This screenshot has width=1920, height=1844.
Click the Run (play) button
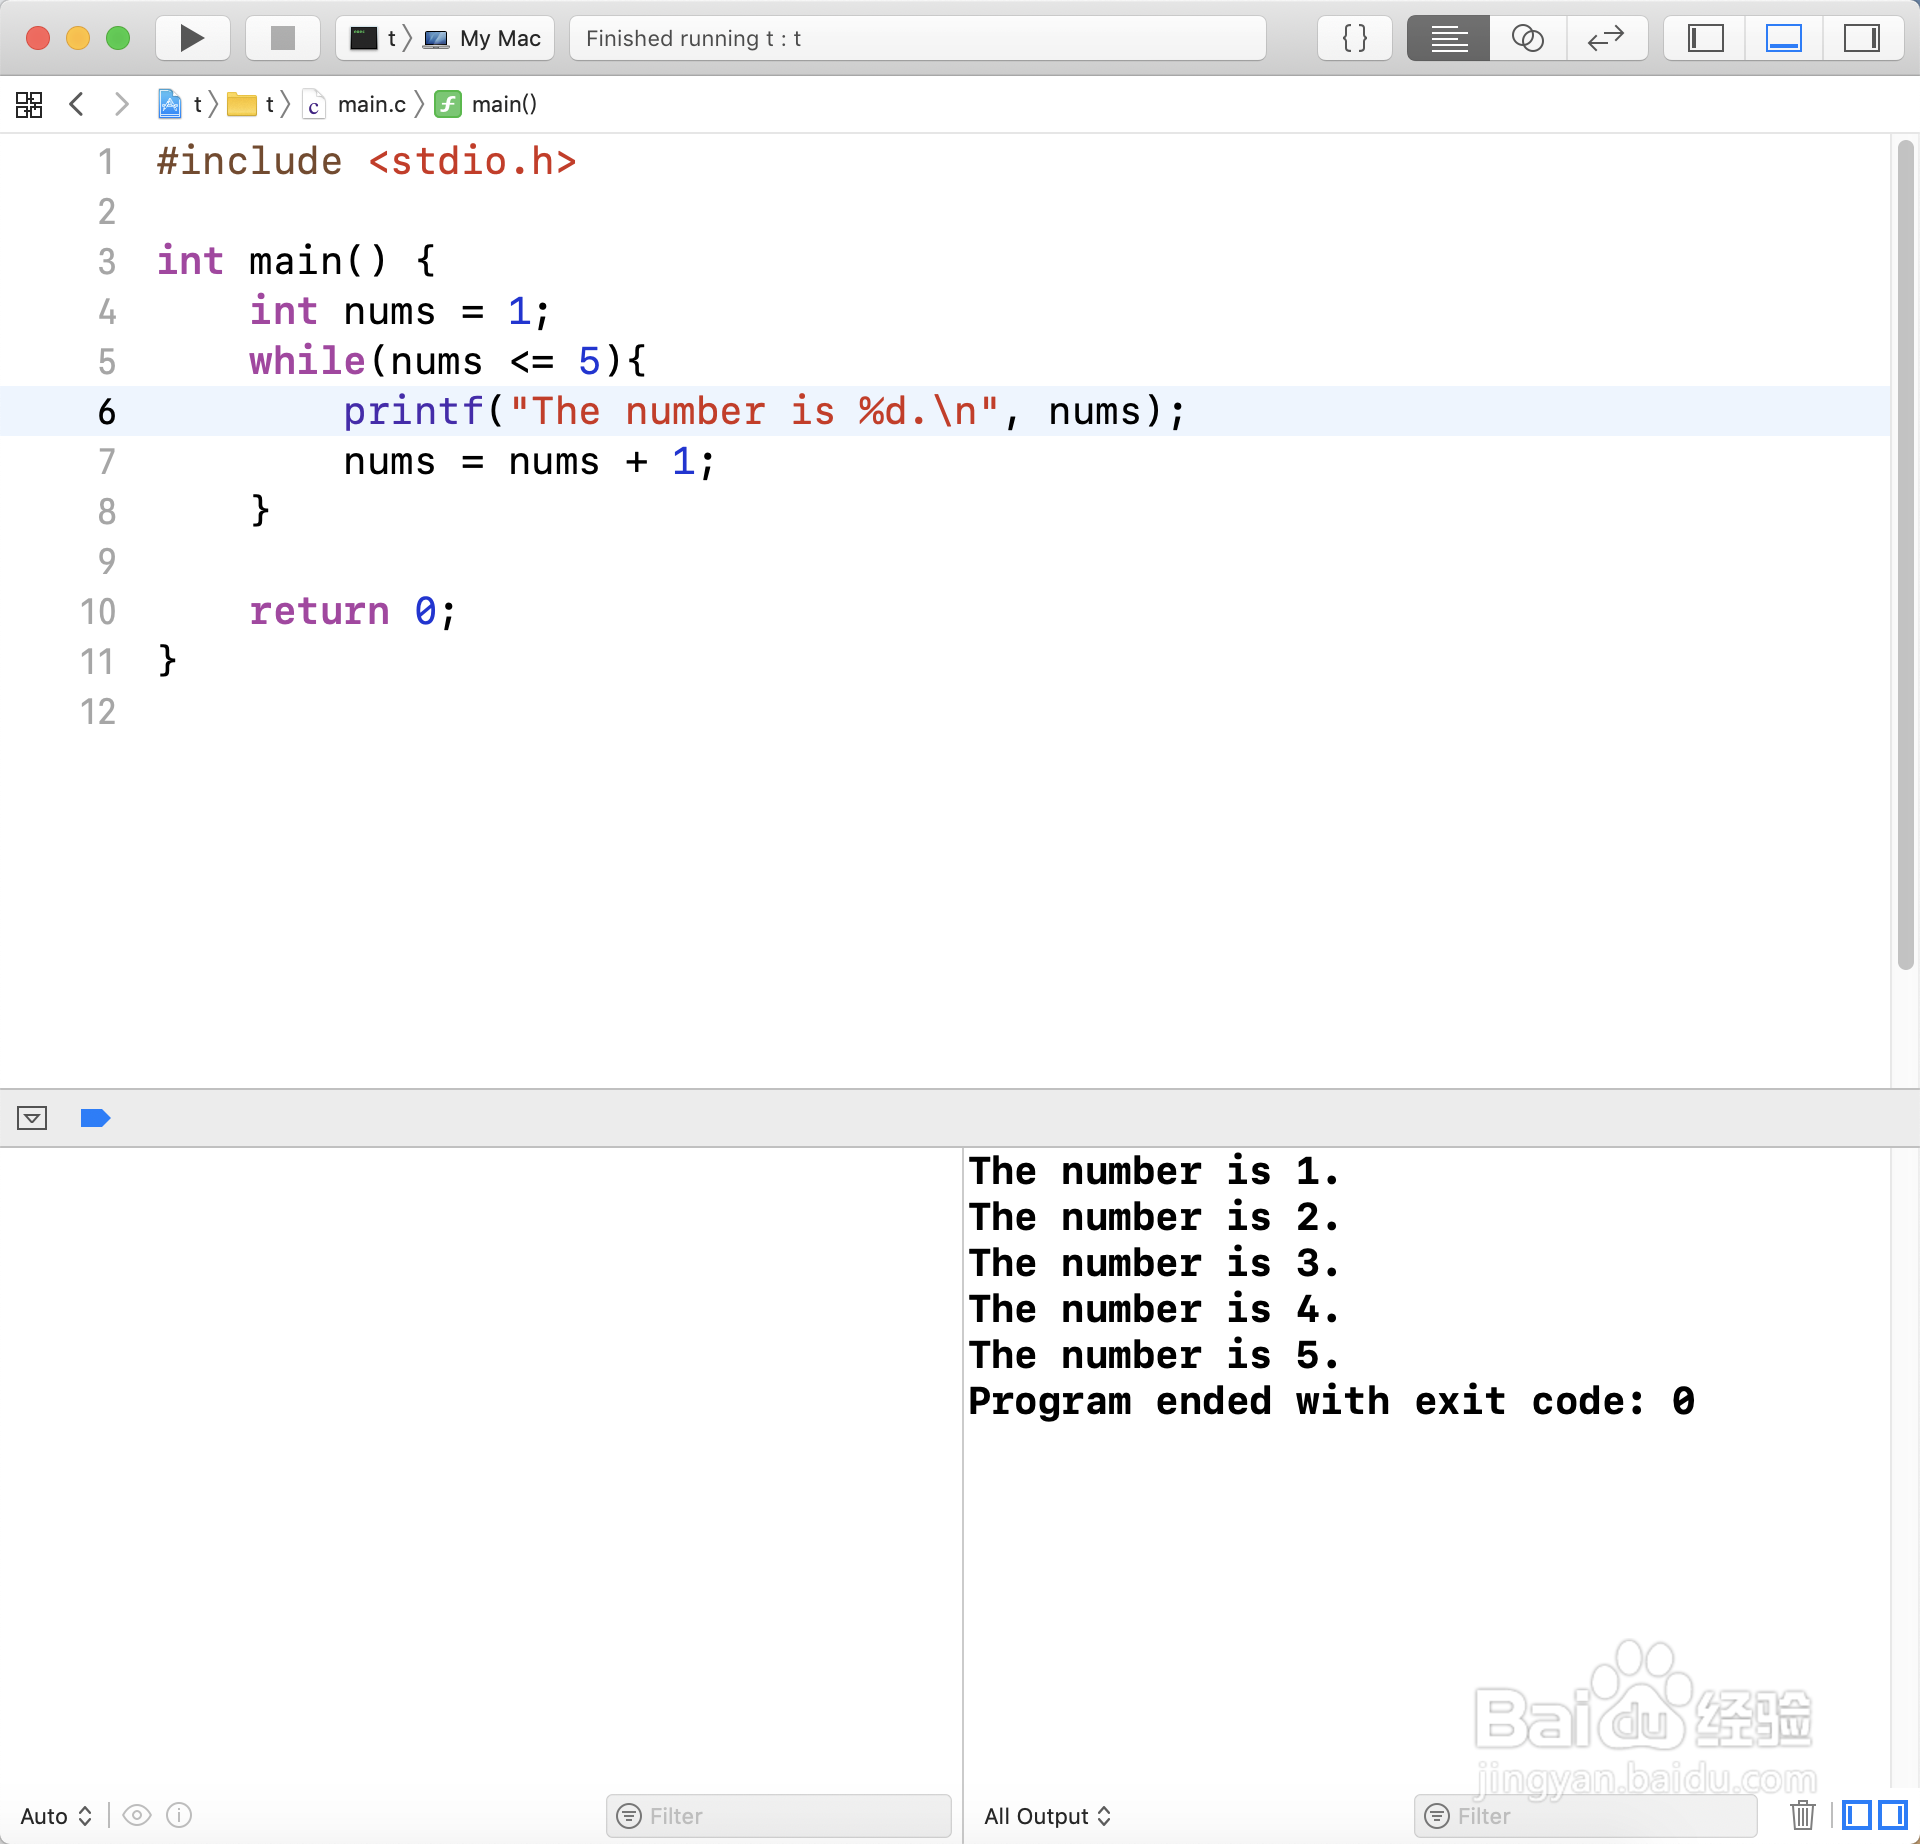coord(192,38)
